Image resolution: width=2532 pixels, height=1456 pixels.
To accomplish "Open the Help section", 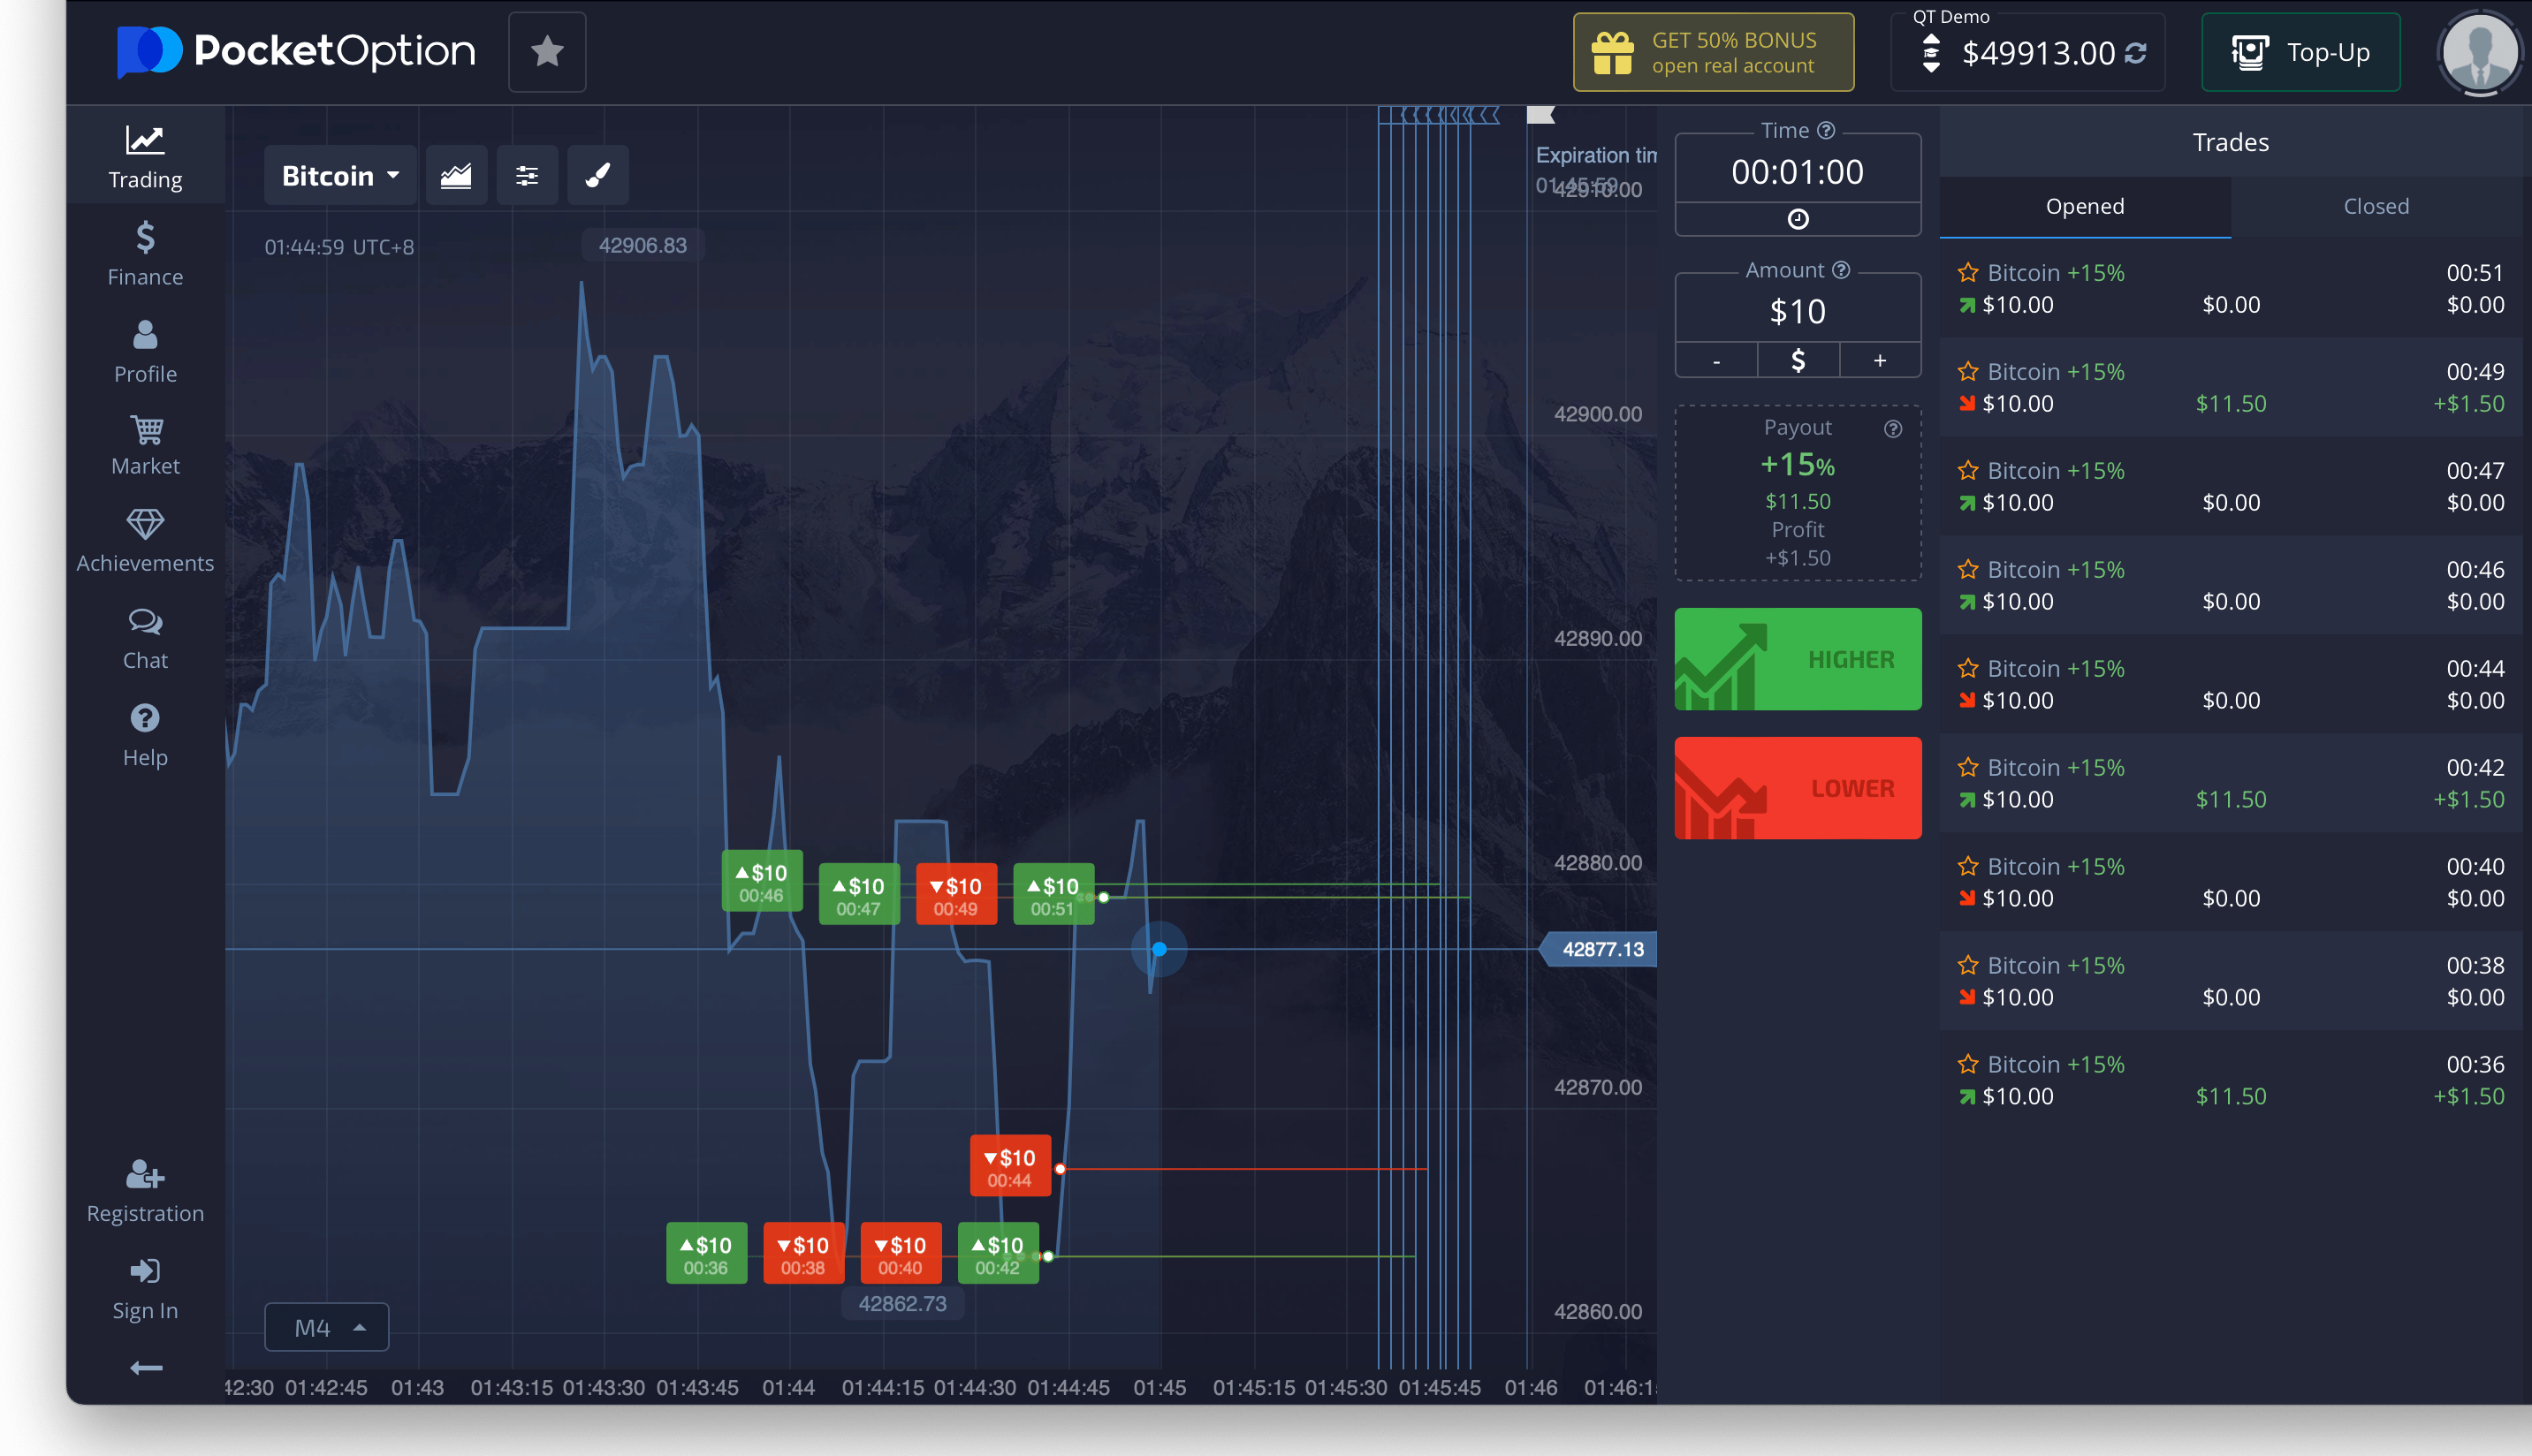I will point(145,736).
